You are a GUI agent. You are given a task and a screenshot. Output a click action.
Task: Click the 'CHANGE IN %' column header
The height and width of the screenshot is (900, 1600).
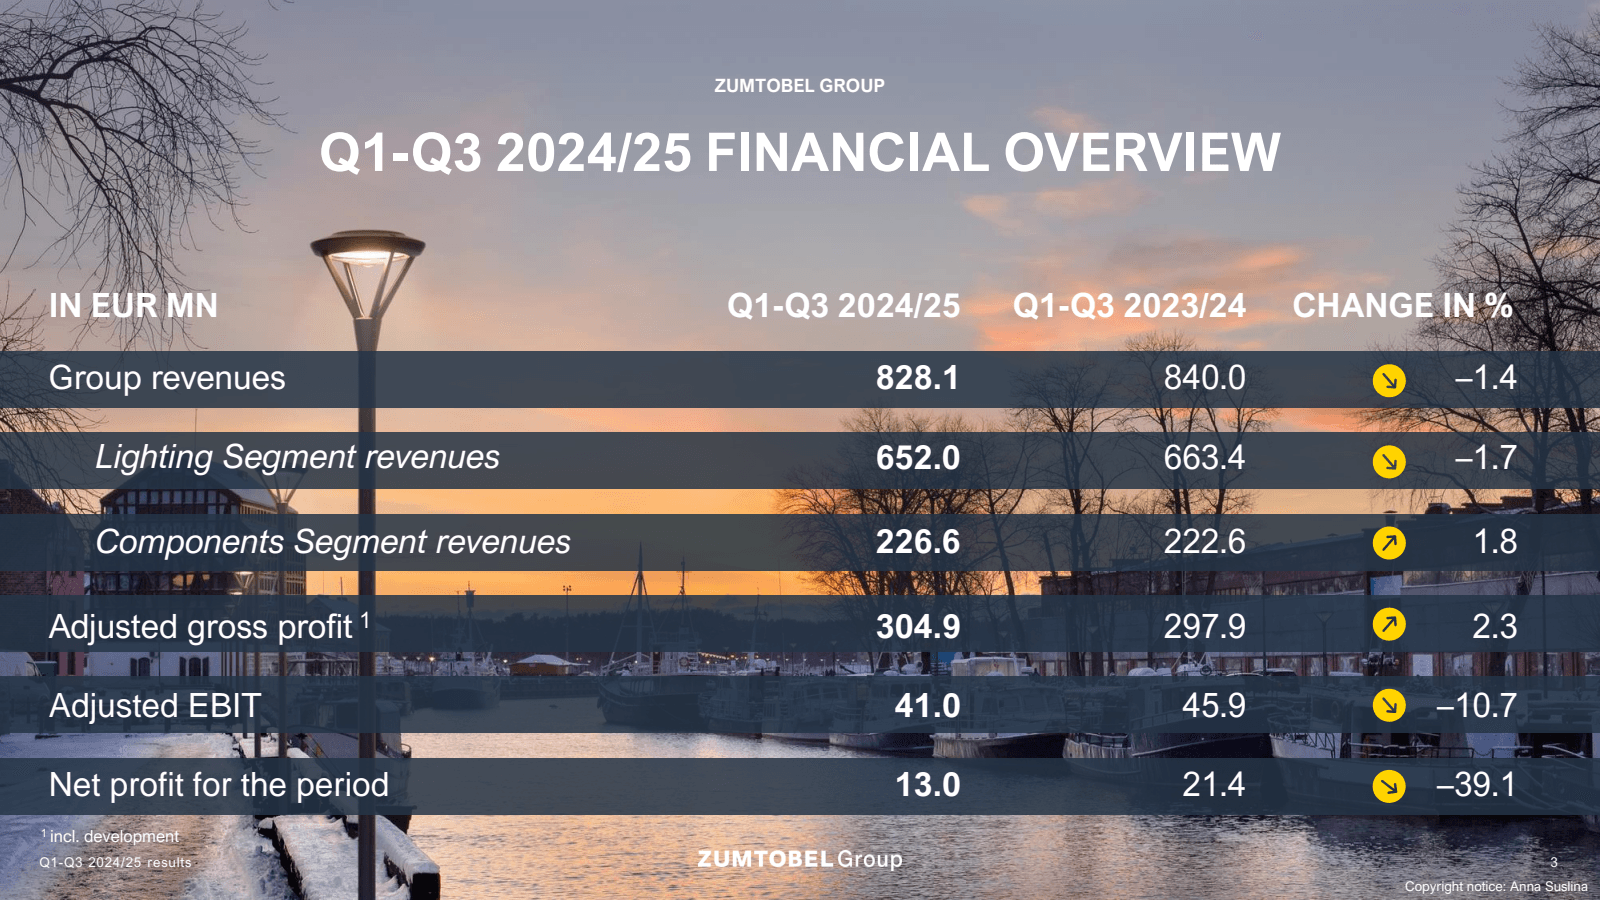tap(1402, 305)
